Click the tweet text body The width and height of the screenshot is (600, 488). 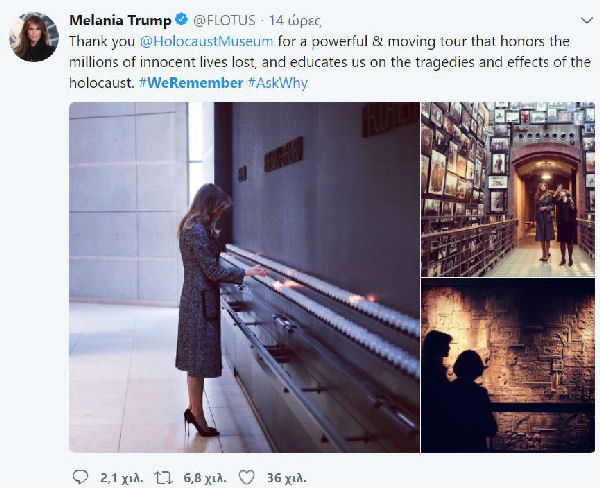pyautogui.click(x=330, y=62)
